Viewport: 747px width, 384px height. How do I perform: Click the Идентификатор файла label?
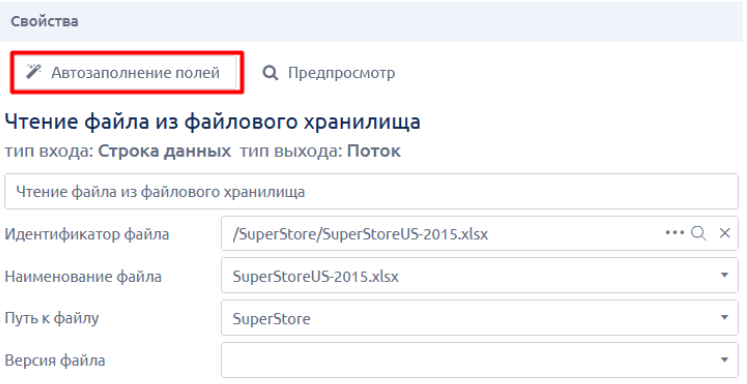point(87,234)
